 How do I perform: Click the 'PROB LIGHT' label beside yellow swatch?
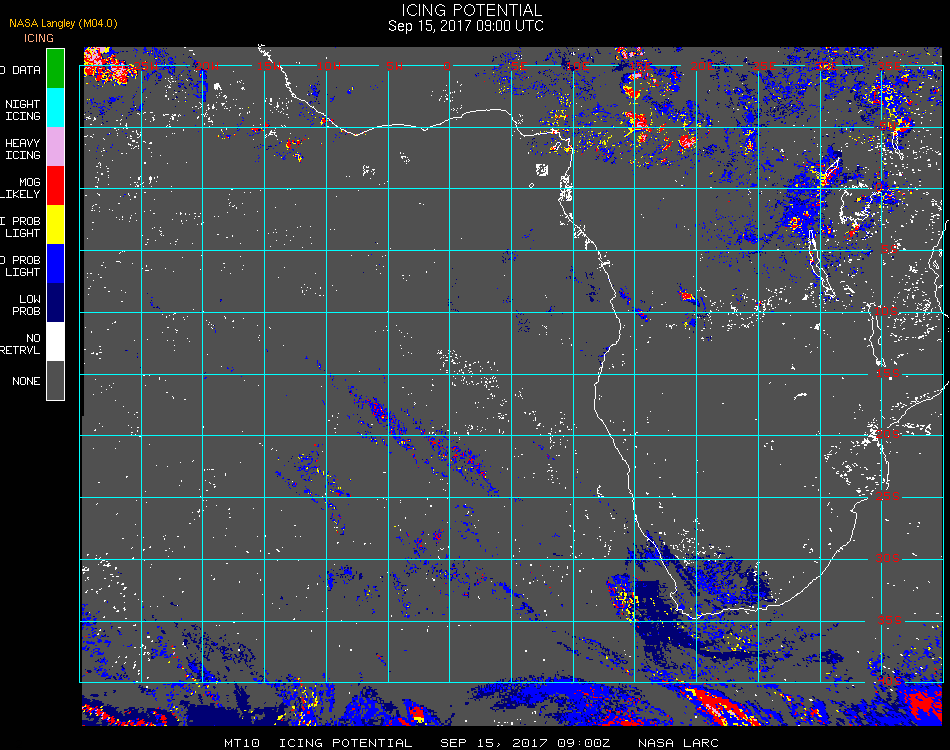pos(22,227)
